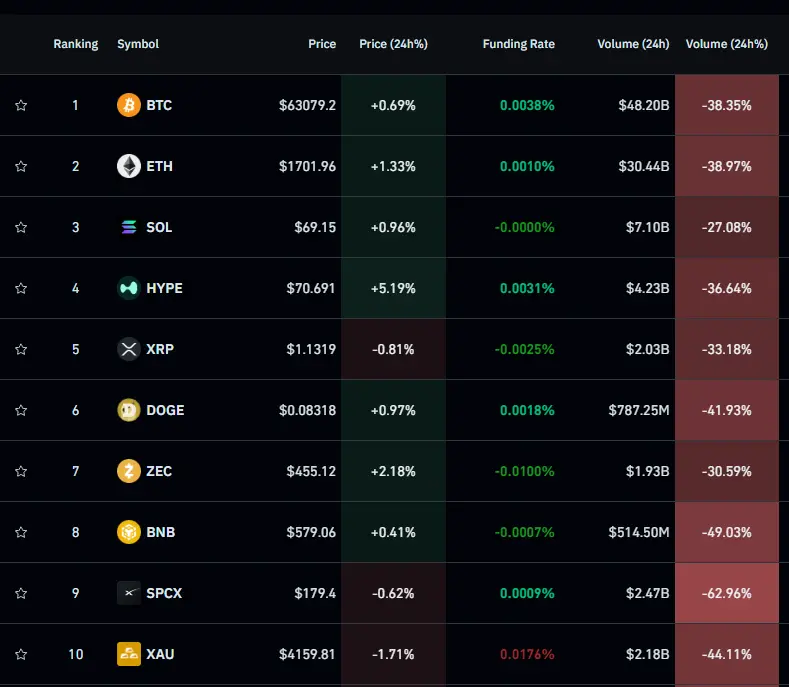Click the -49.03% volume change cell

(727, 532)
